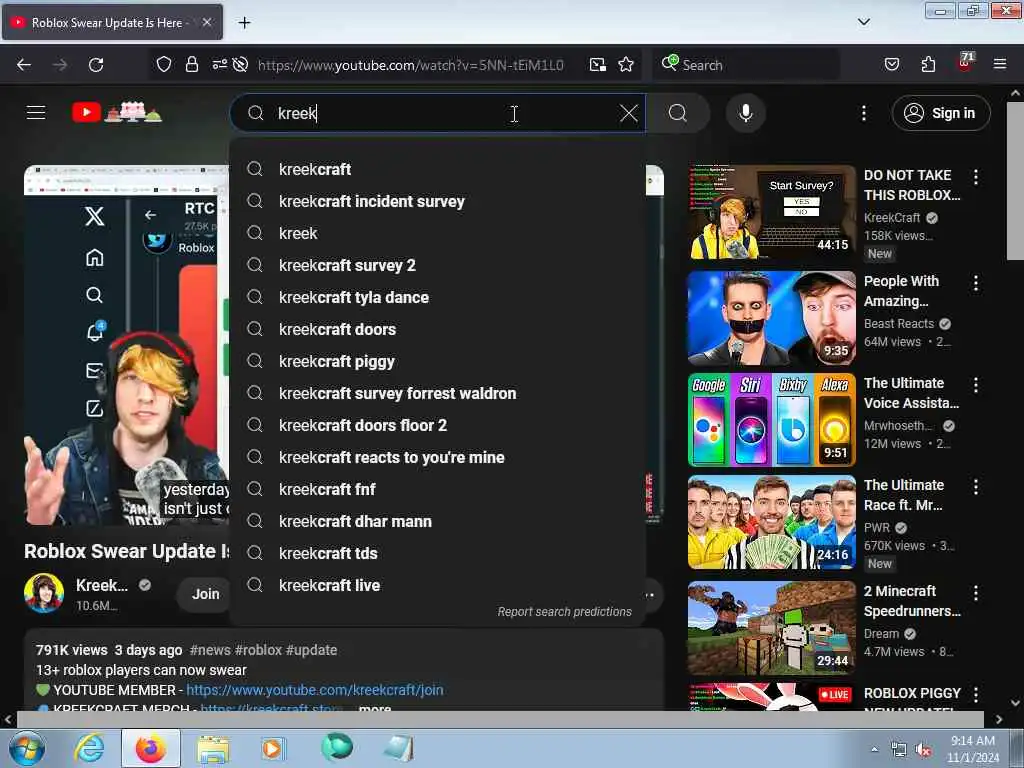Open the Windows Start button
Image resolution: width=1024 pixels, height=768 pixels.
26,748
